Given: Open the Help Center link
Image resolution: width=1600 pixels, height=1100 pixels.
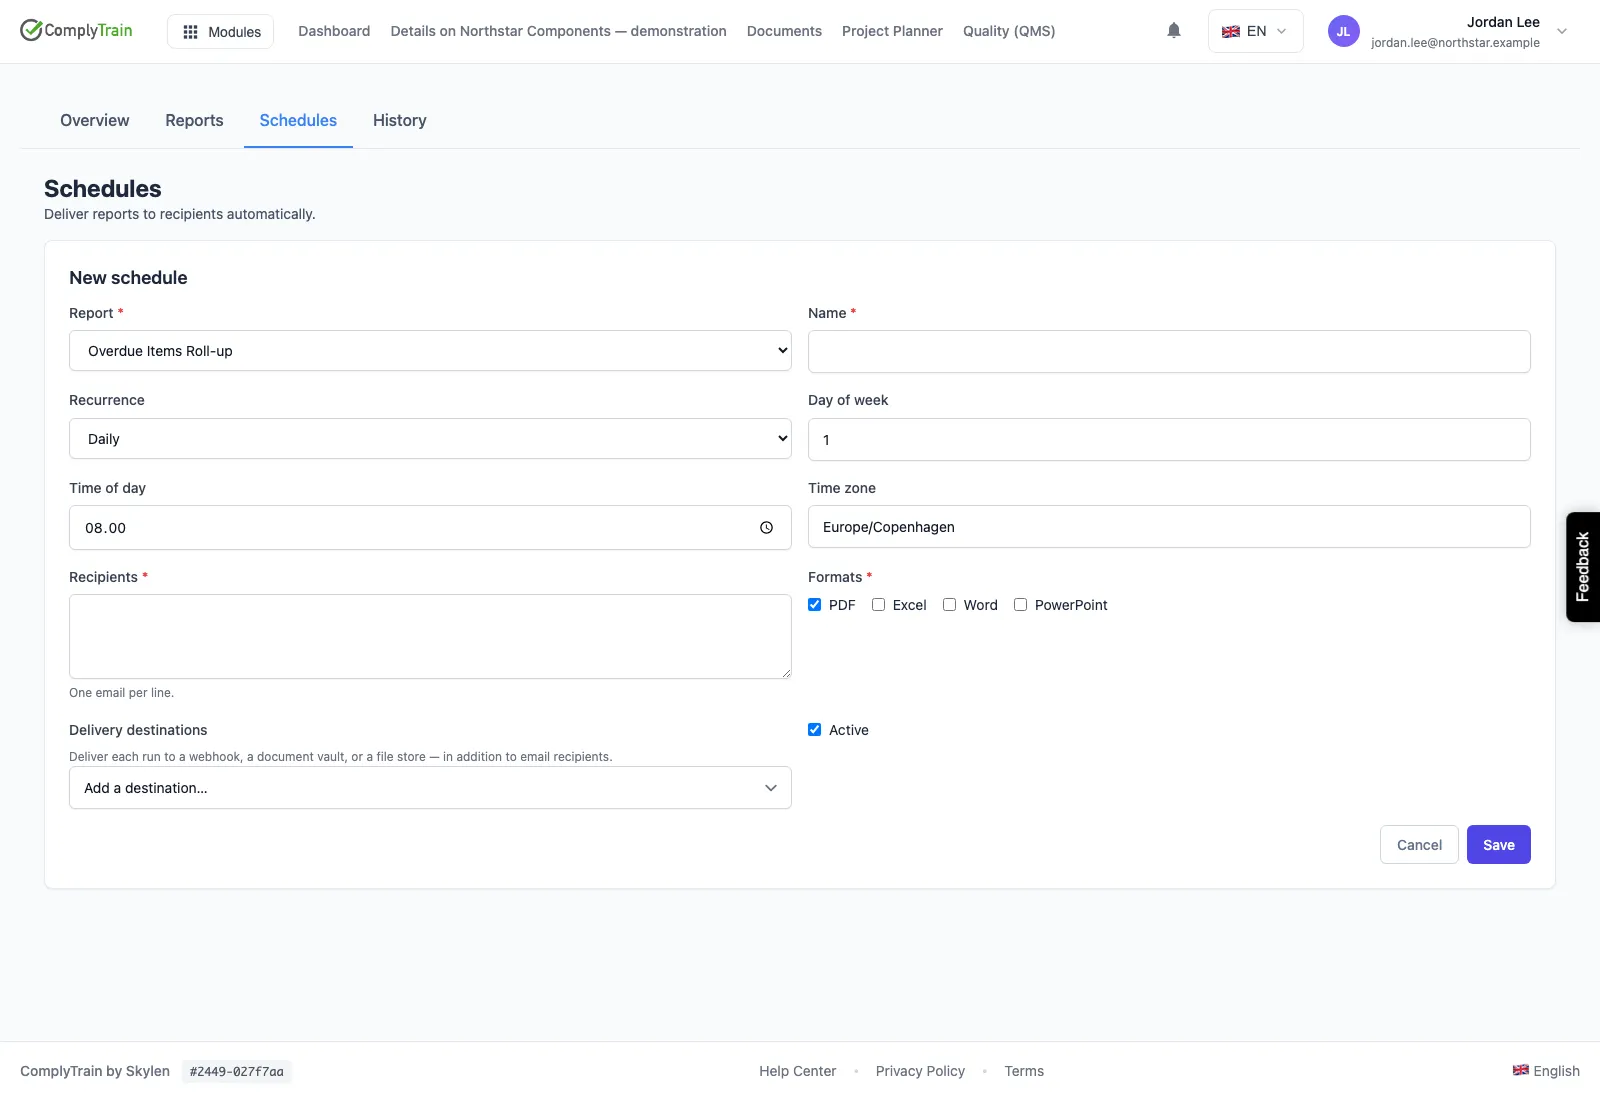Looking at the screenshot, I should [x=797, y=1071].
